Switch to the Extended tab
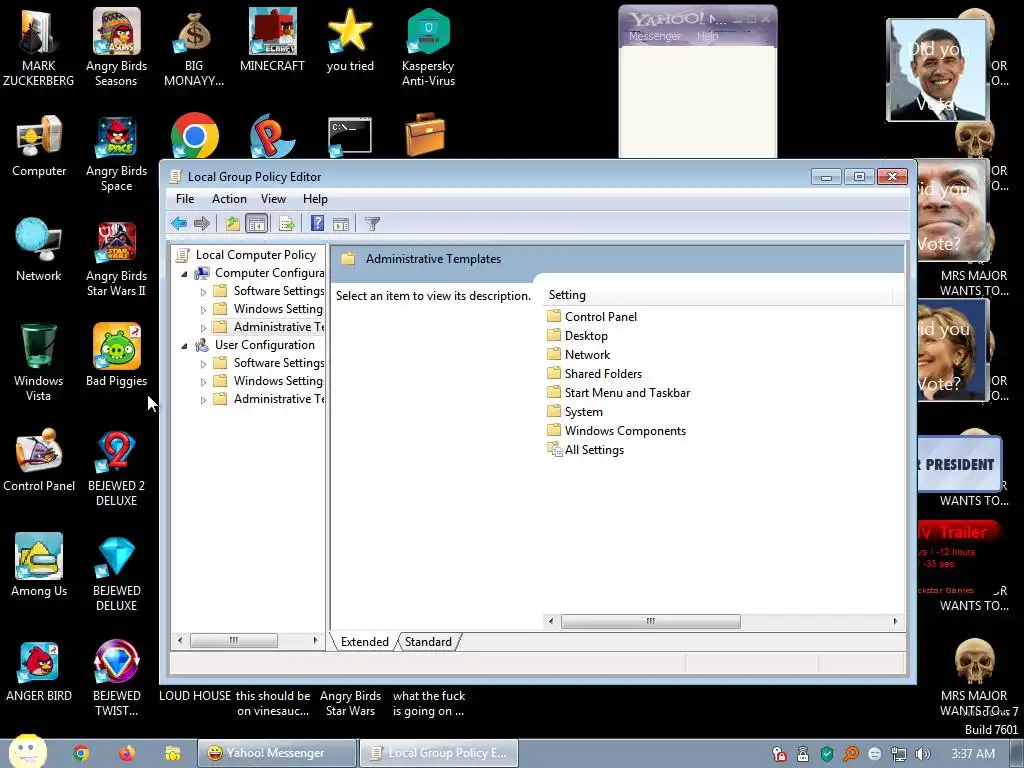 coord(364,642)
